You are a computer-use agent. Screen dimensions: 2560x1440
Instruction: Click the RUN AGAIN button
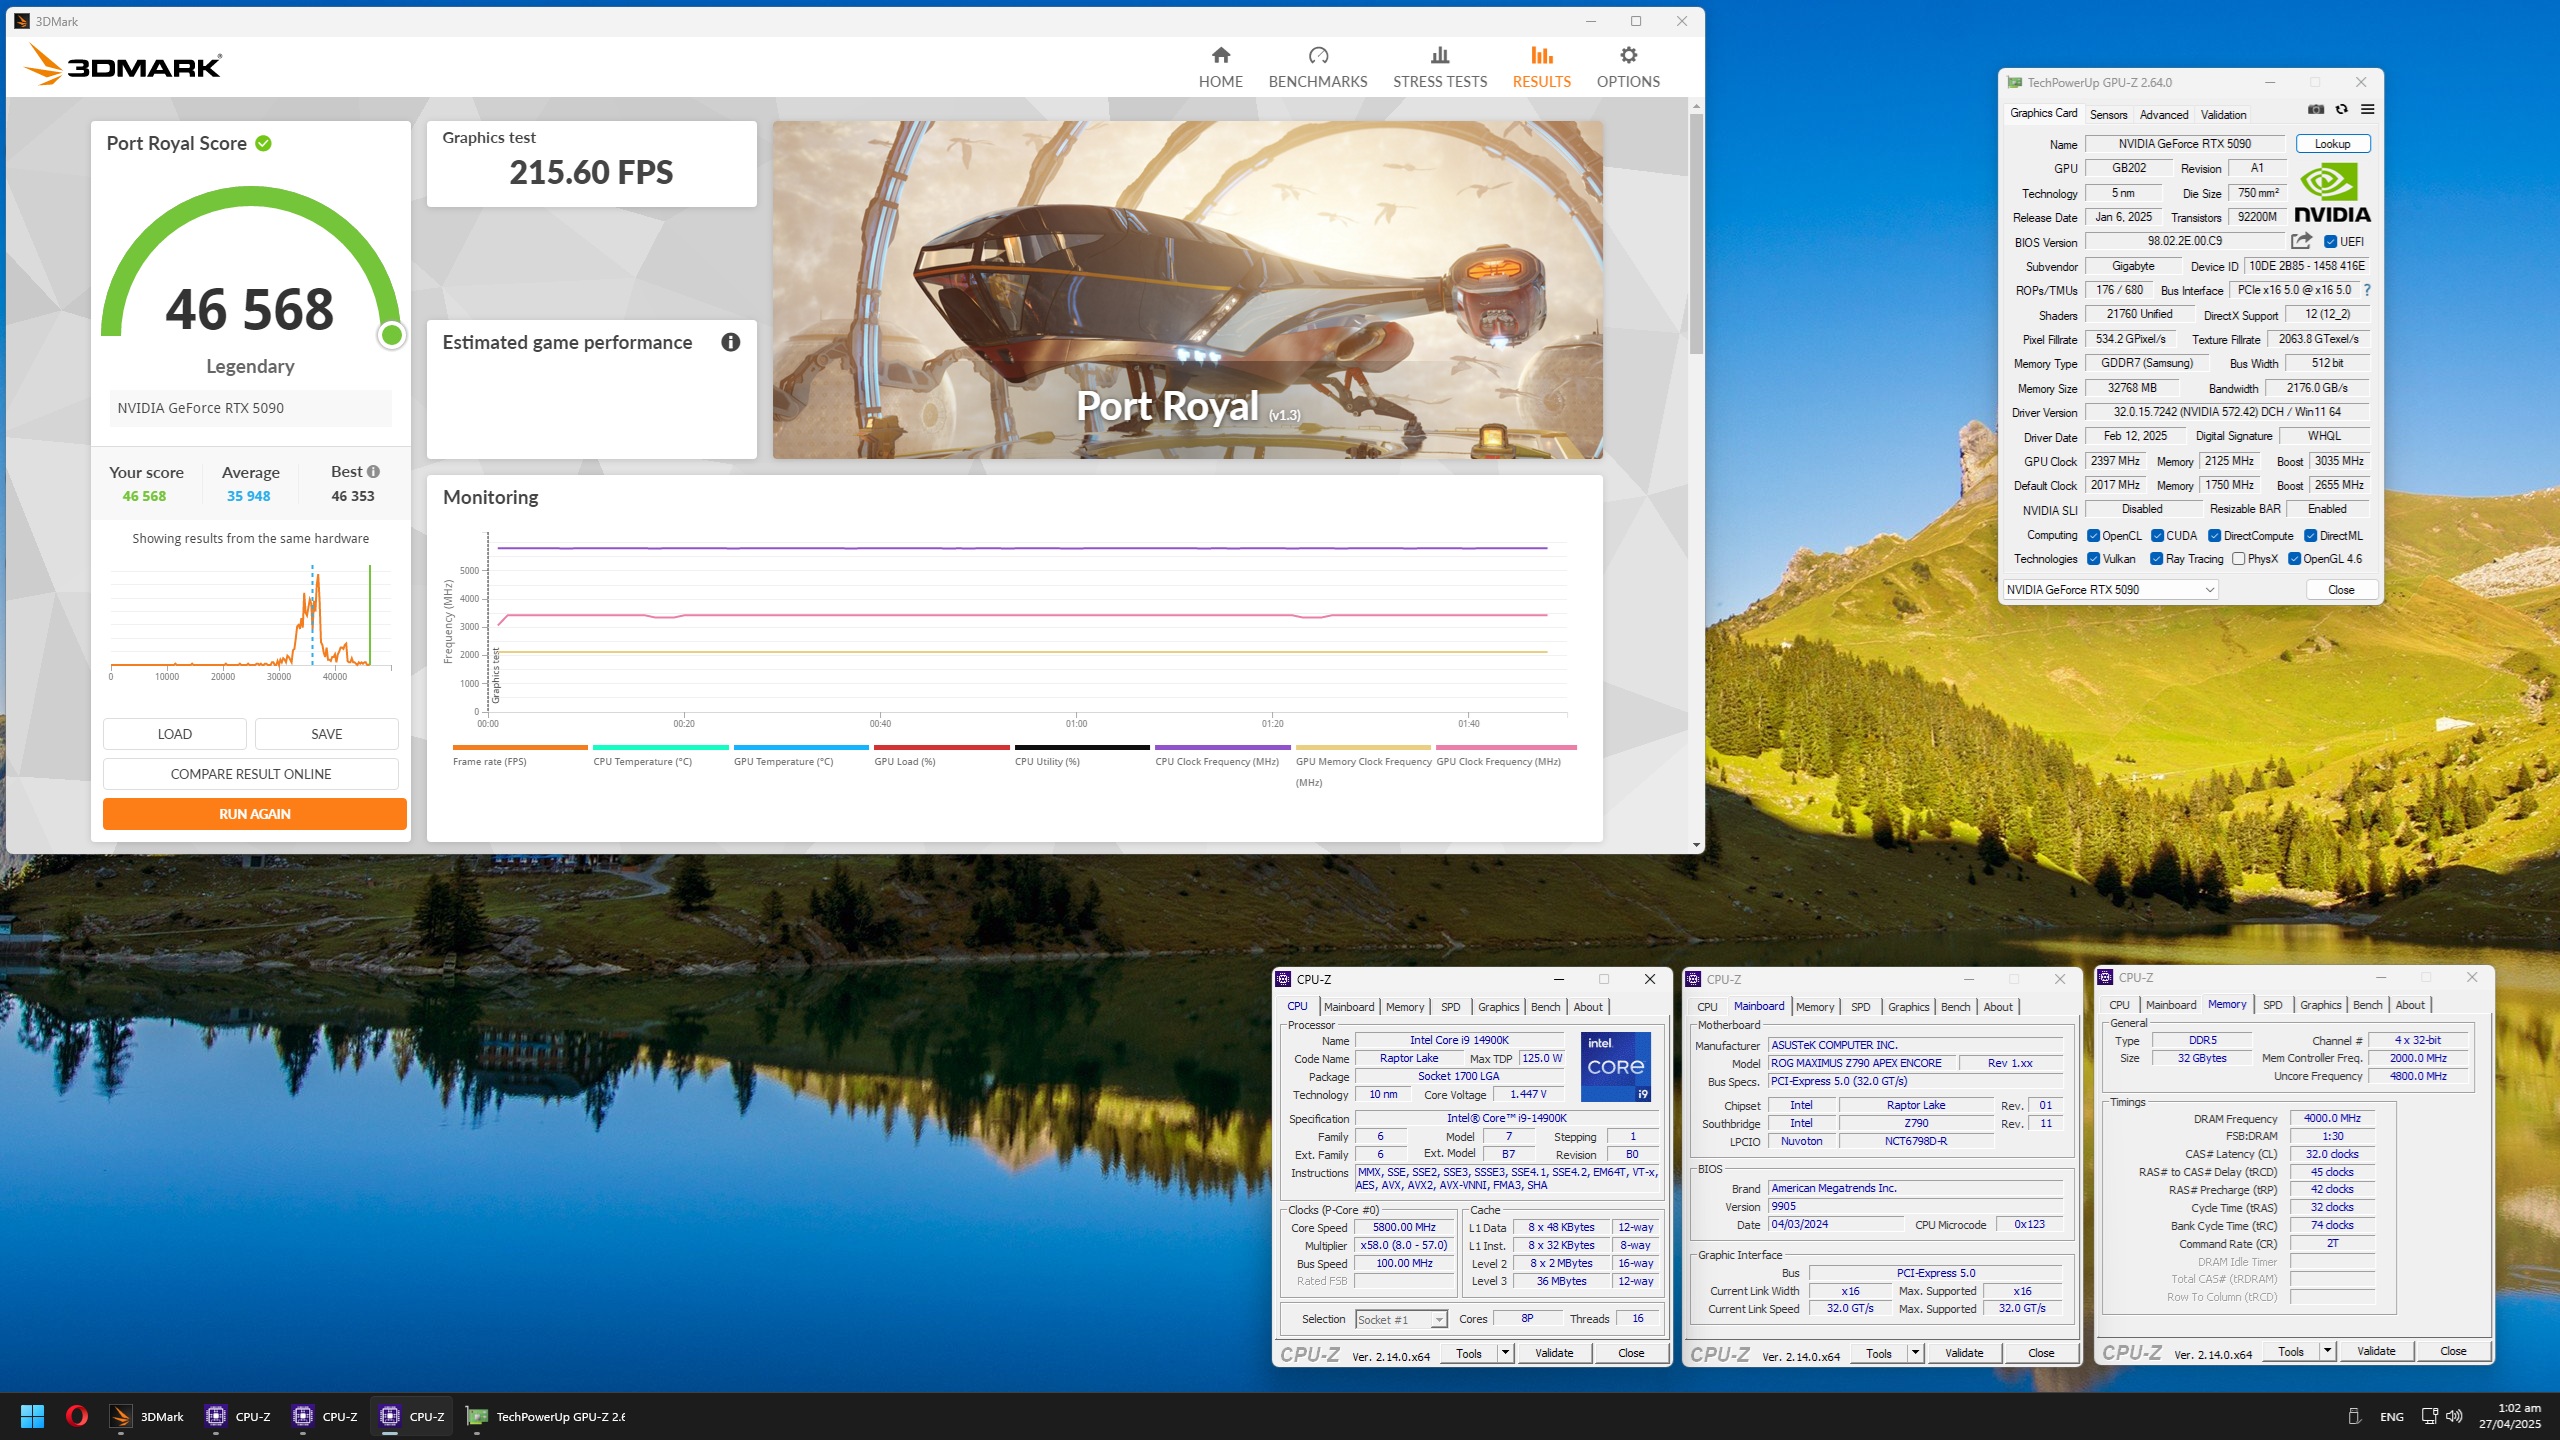coord(254,814)
